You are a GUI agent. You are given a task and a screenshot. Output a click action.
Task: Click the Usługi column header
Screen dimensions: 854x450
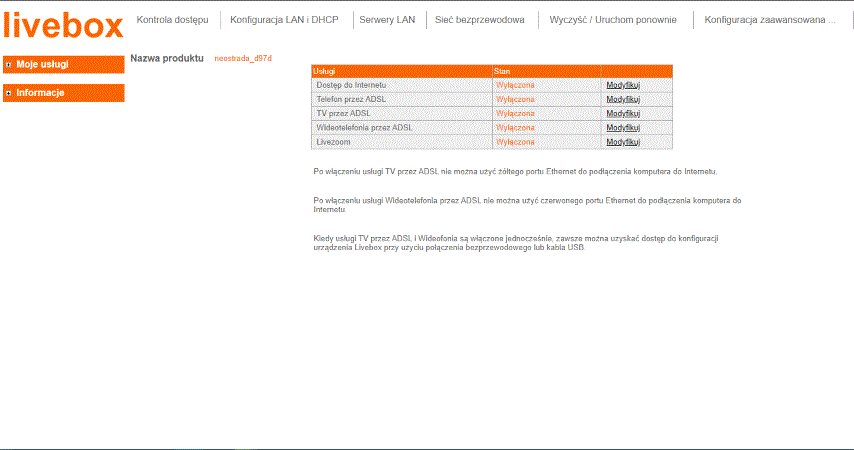(402, 71)
